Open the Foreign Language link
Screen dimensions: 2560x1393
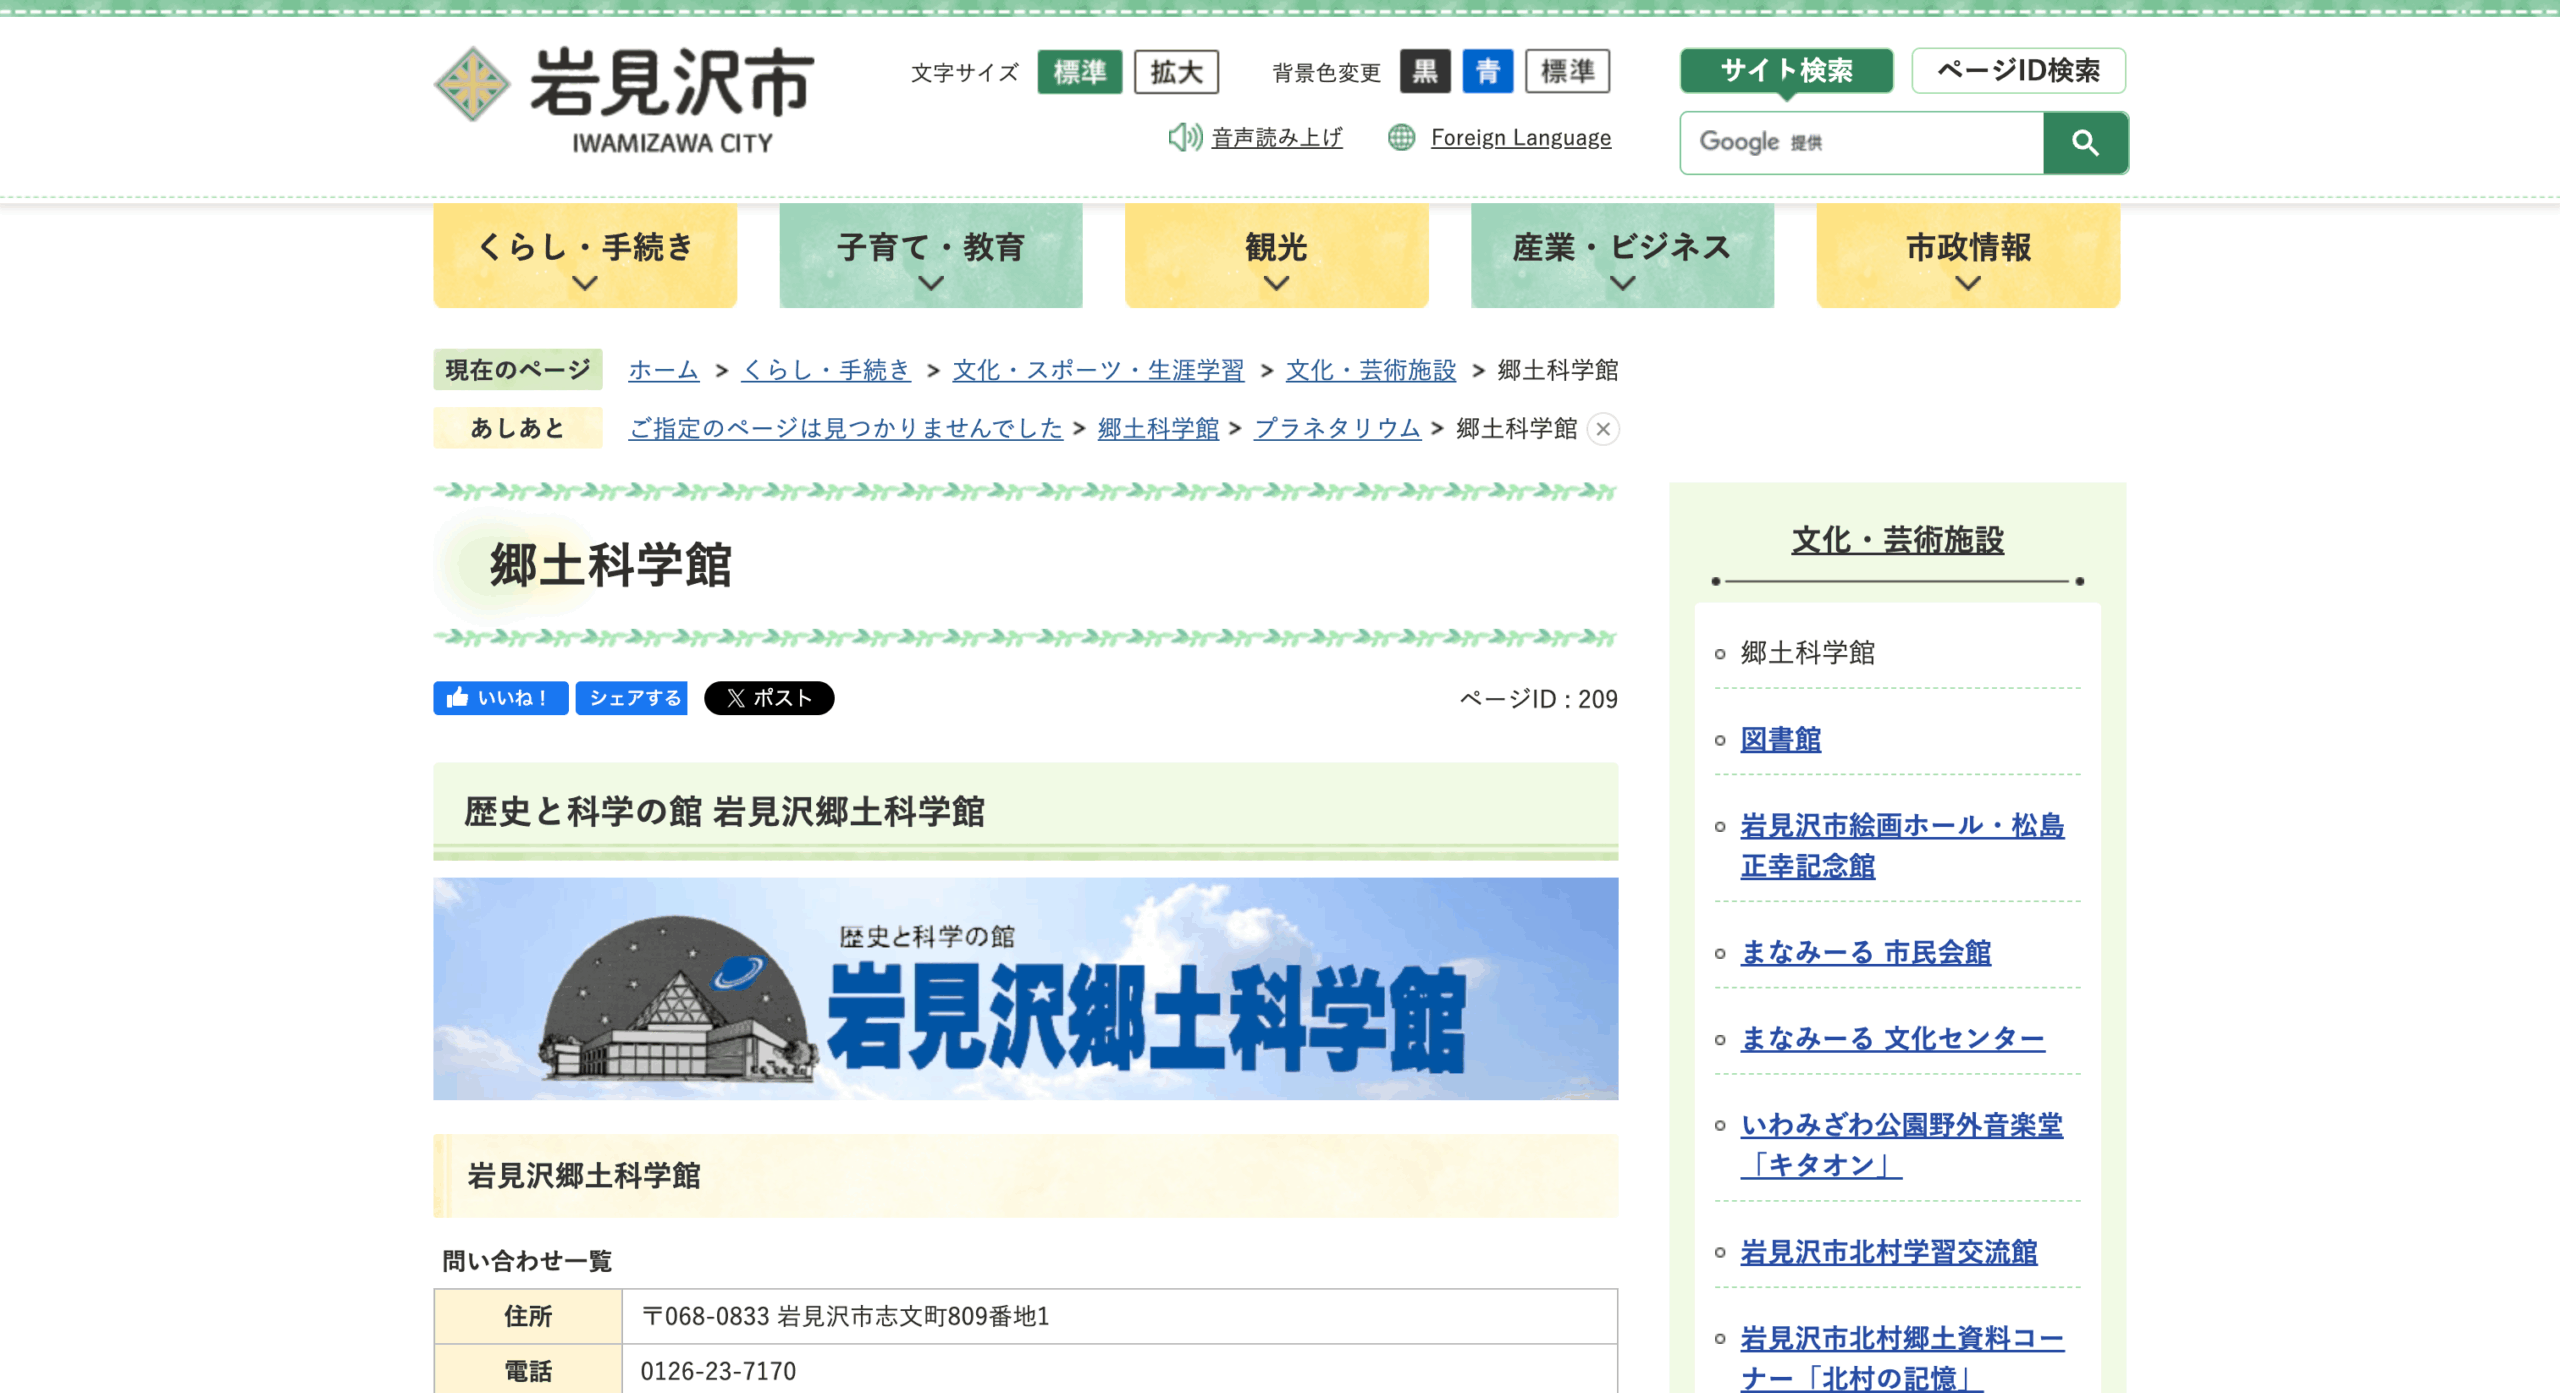click(x=1521, y=138)
